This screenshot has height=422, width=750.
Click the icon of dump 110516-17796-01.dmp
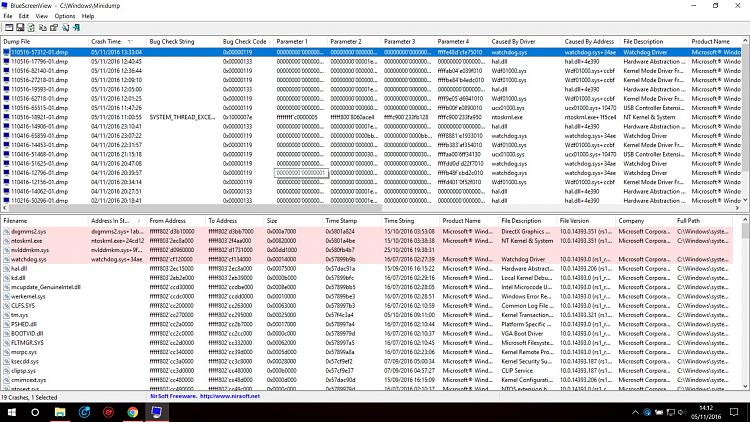pos(6,61)
